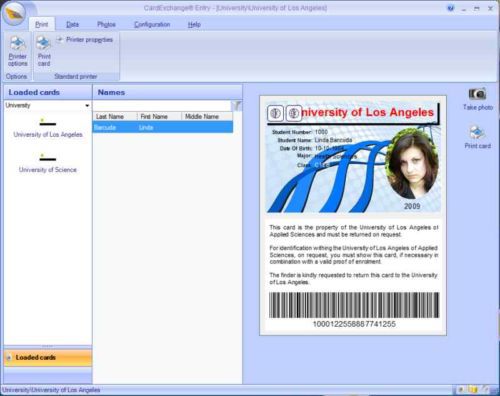Select University of Los Angeles card layout
The width and height of the screenshot is (500, 396).
pyautogui.click(x=48, y=128)
